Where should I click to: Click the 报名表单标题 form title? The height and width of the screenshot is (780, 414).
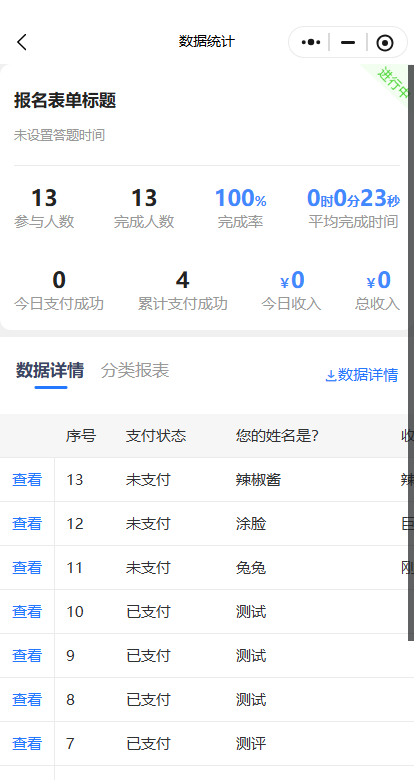pyautogui.click(x=65, y=100)
